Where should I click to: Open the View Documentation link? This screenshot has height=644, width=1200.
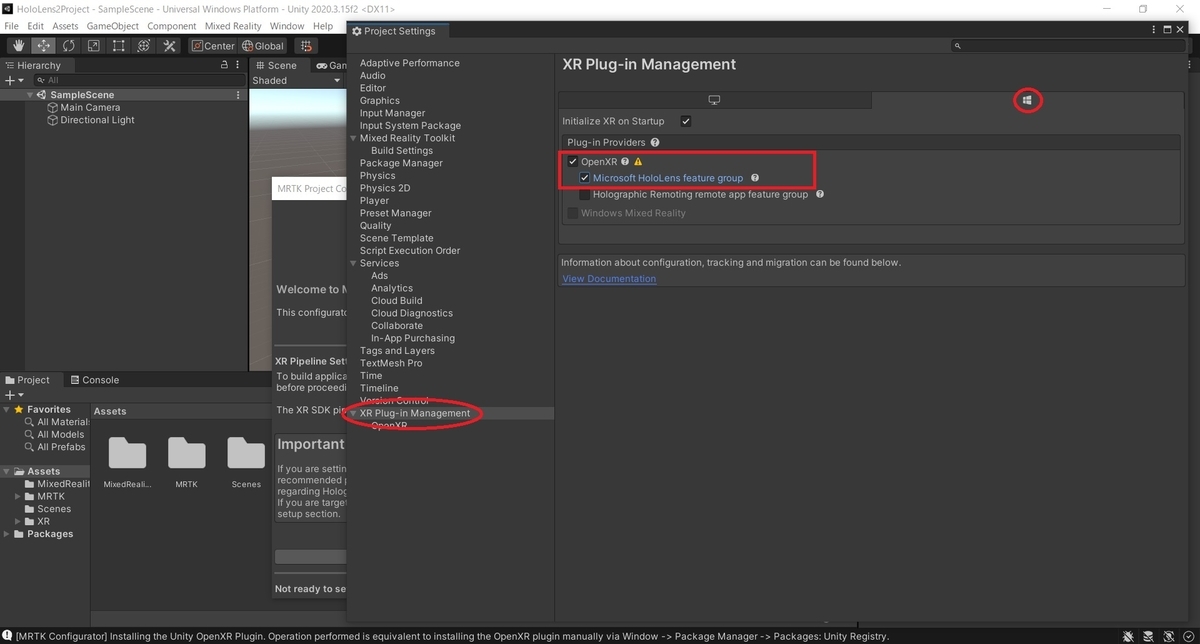pyautogui.click(x=609, y=279)
